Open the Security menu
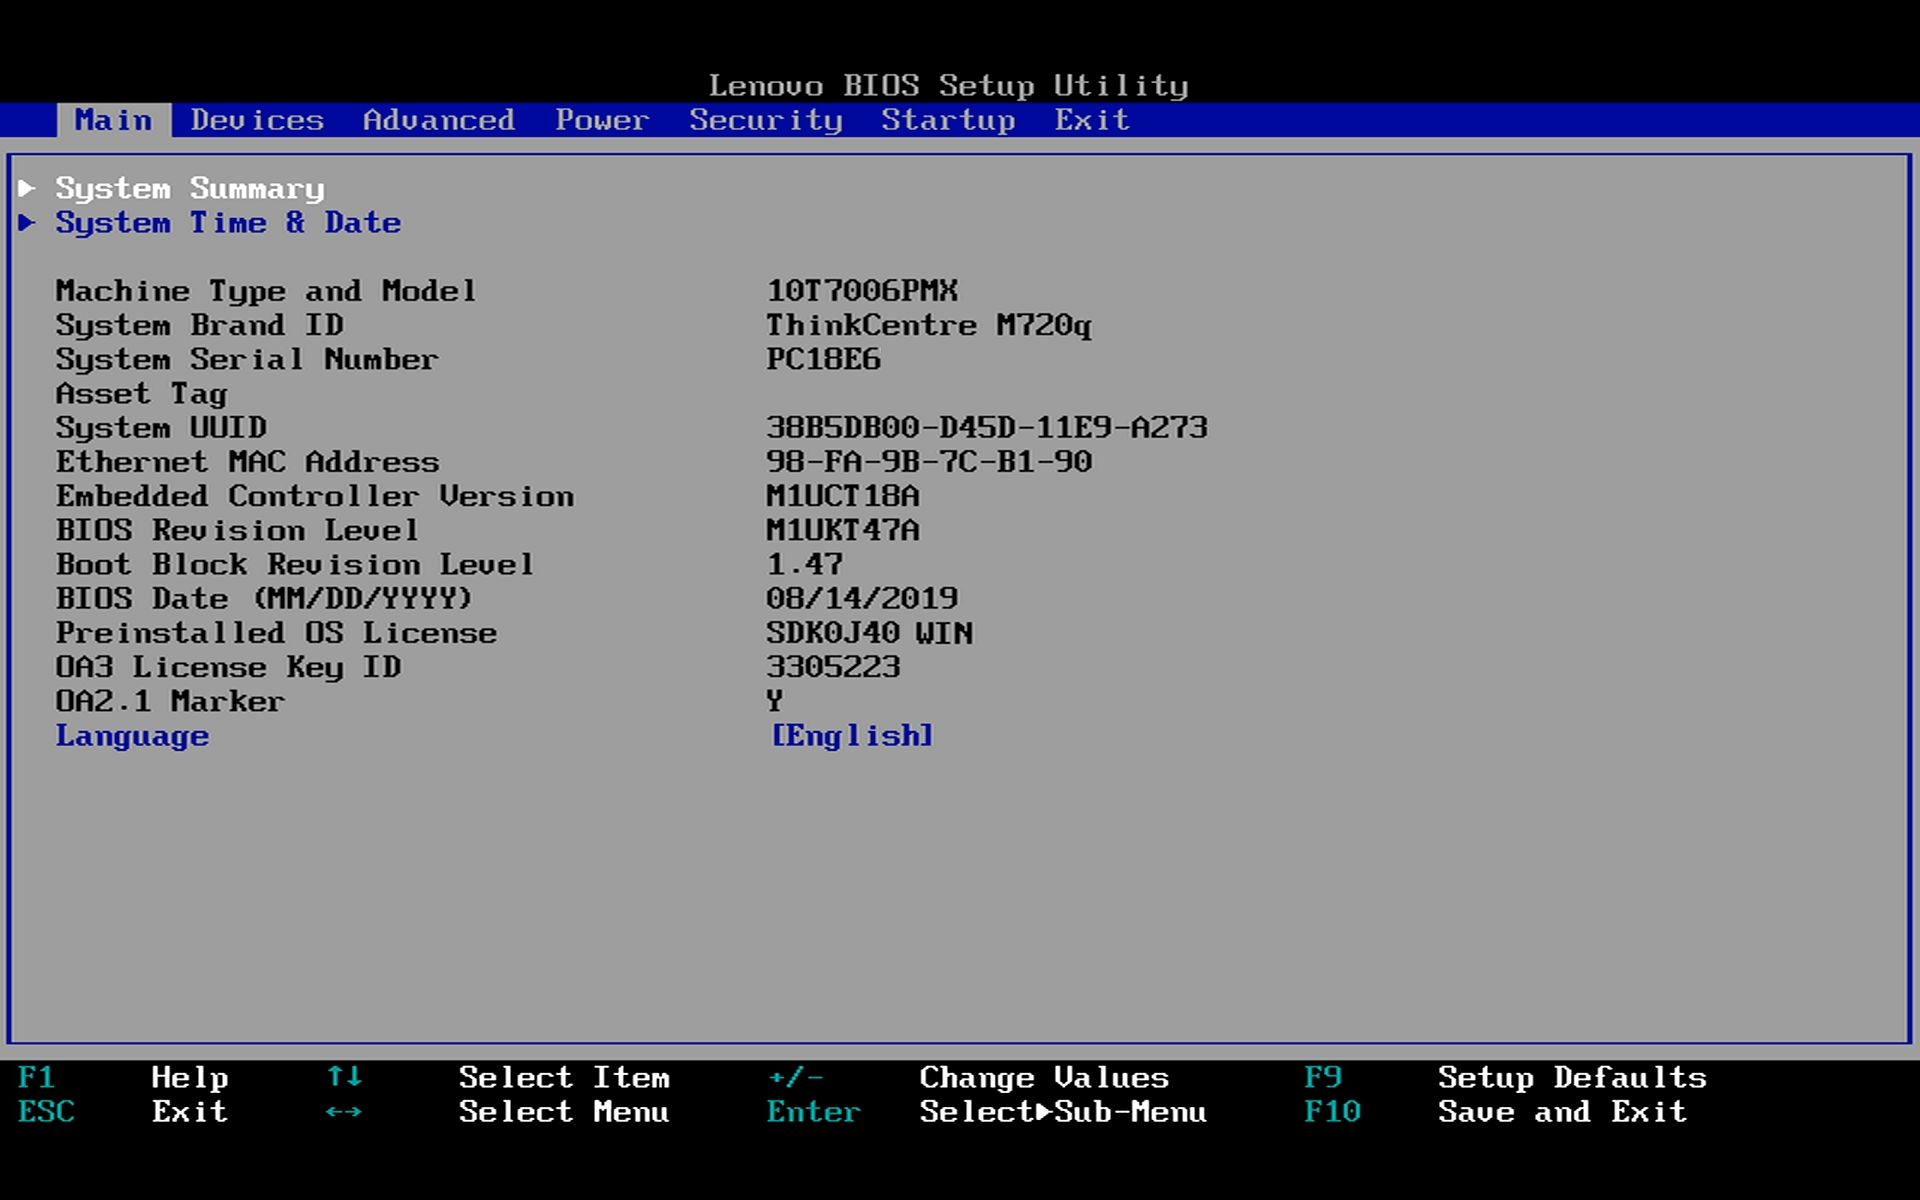The height and width of the screenshot is (1200, 1920). (765, 120)
